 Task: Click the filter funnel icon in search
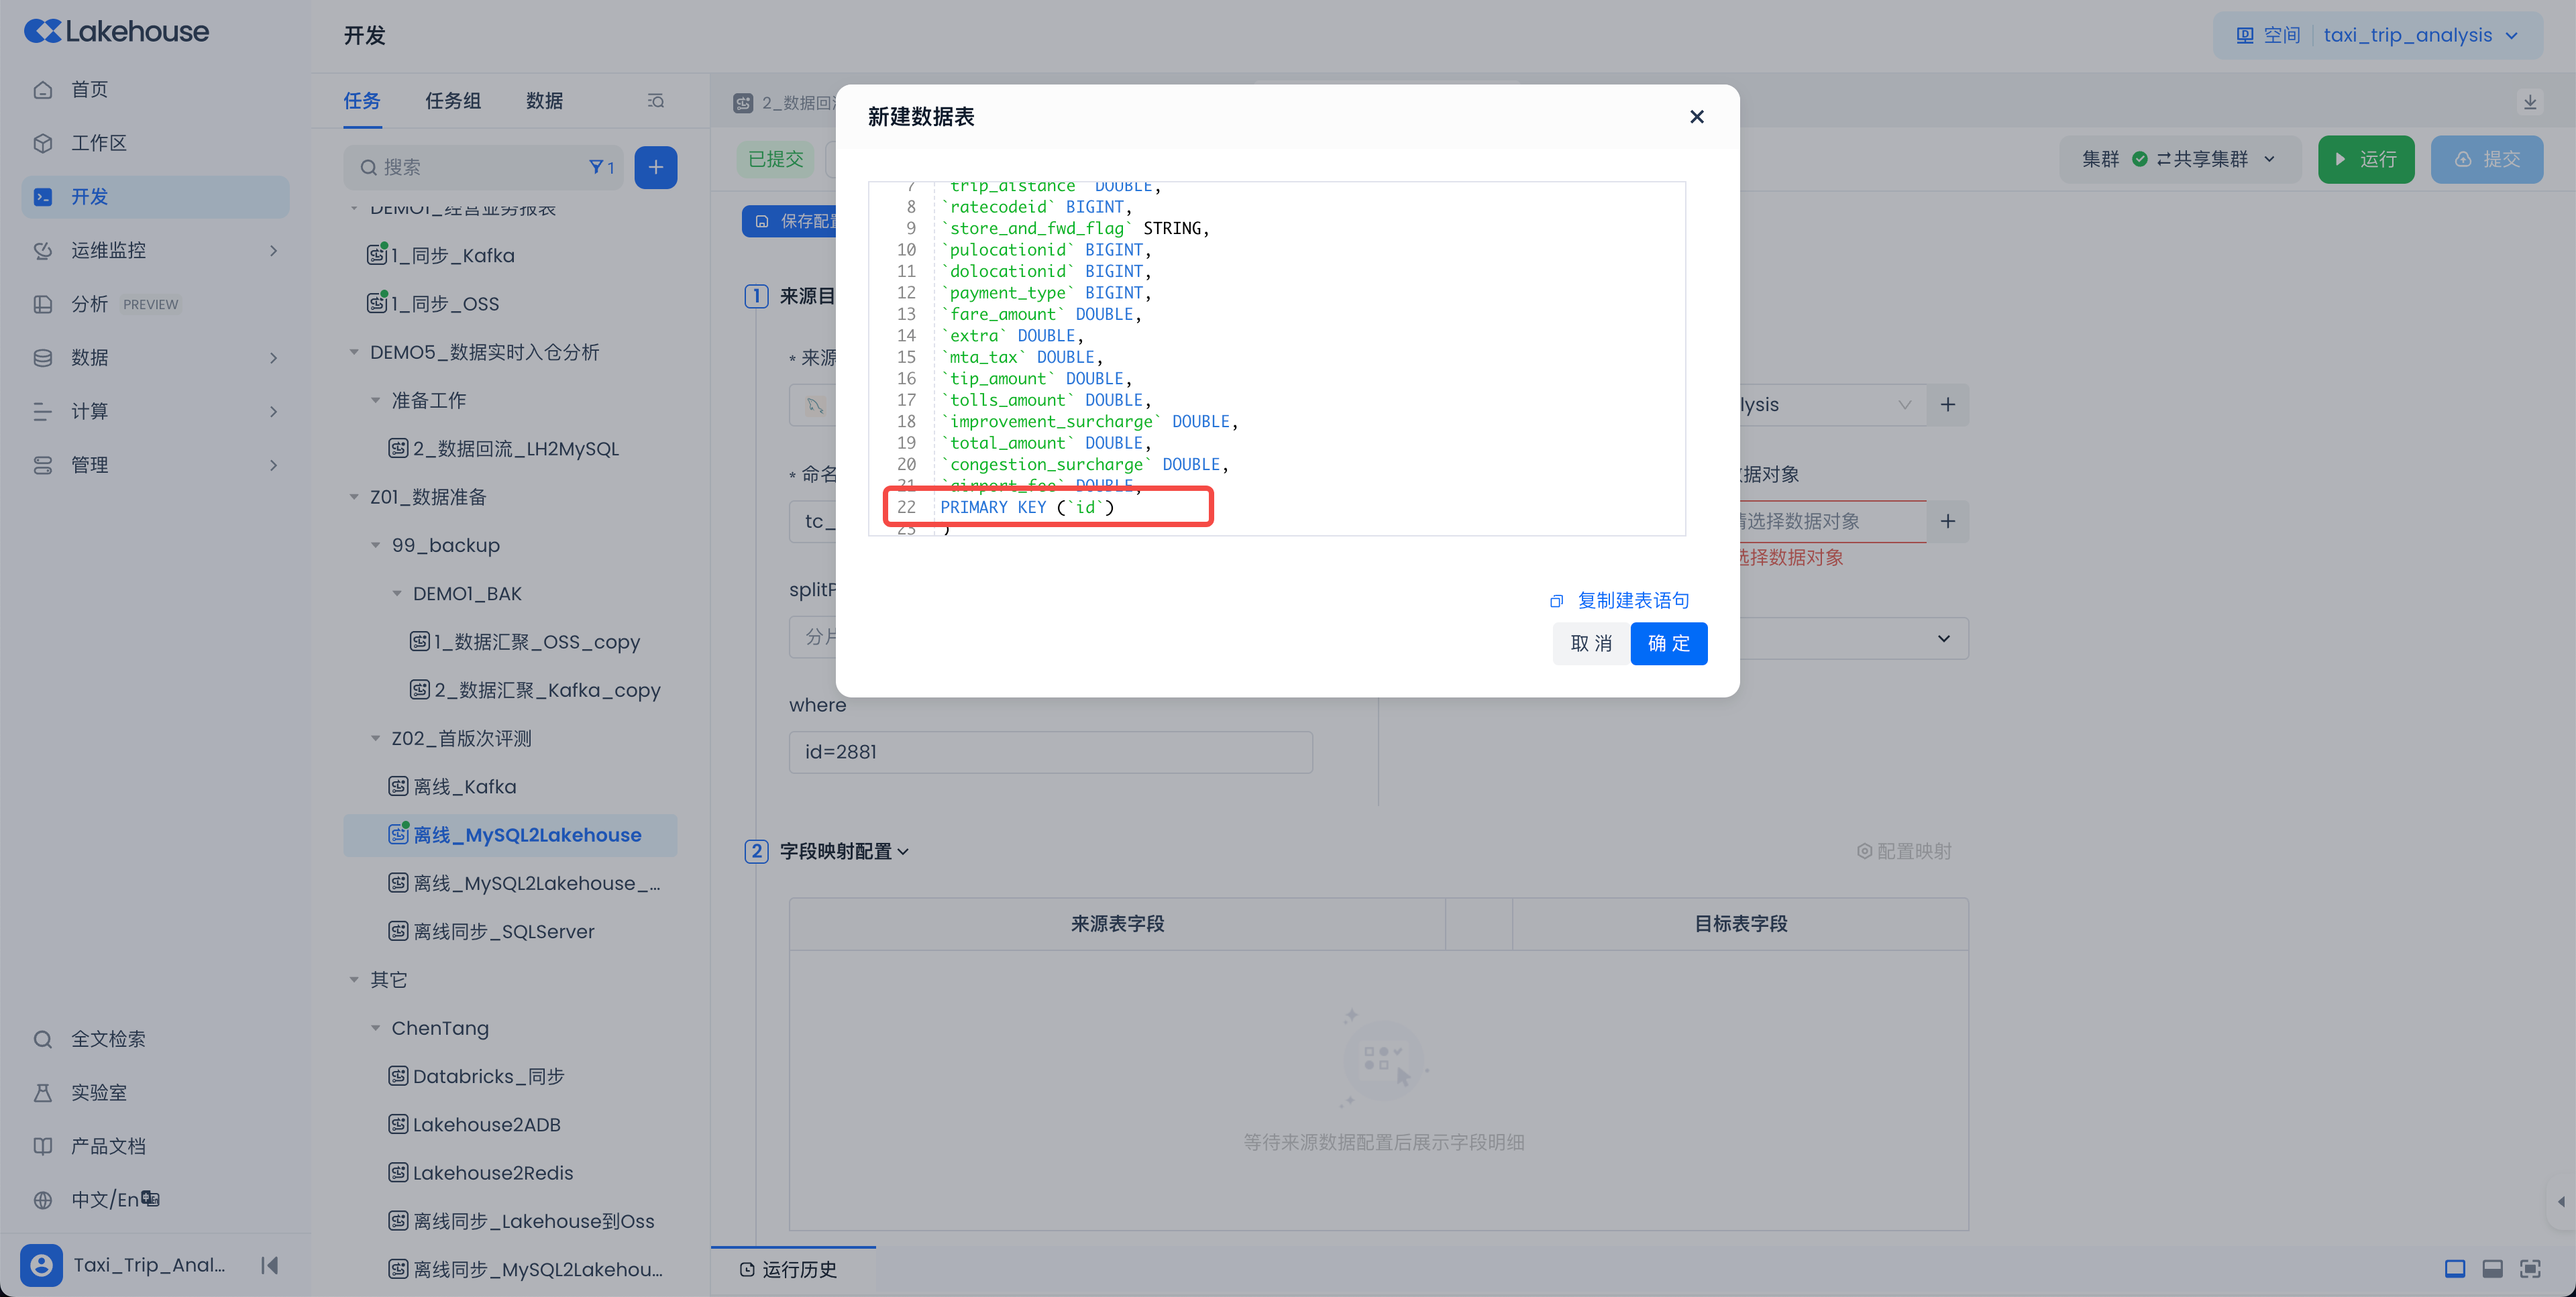pos(596,167)
